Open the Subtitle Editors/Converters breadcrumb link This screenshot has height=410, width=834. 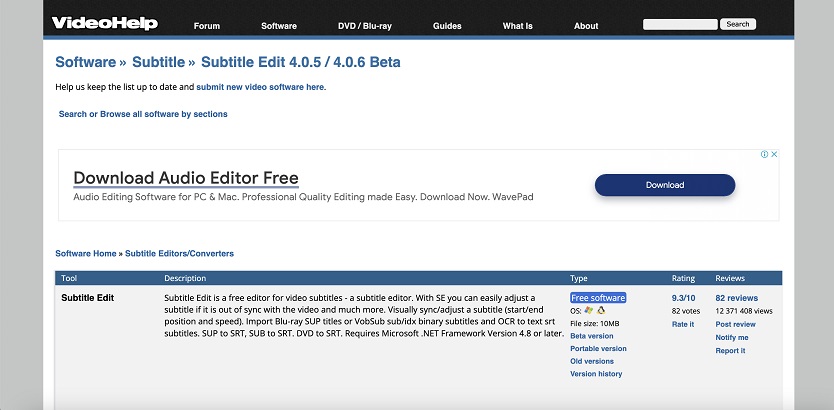point(179,254)
